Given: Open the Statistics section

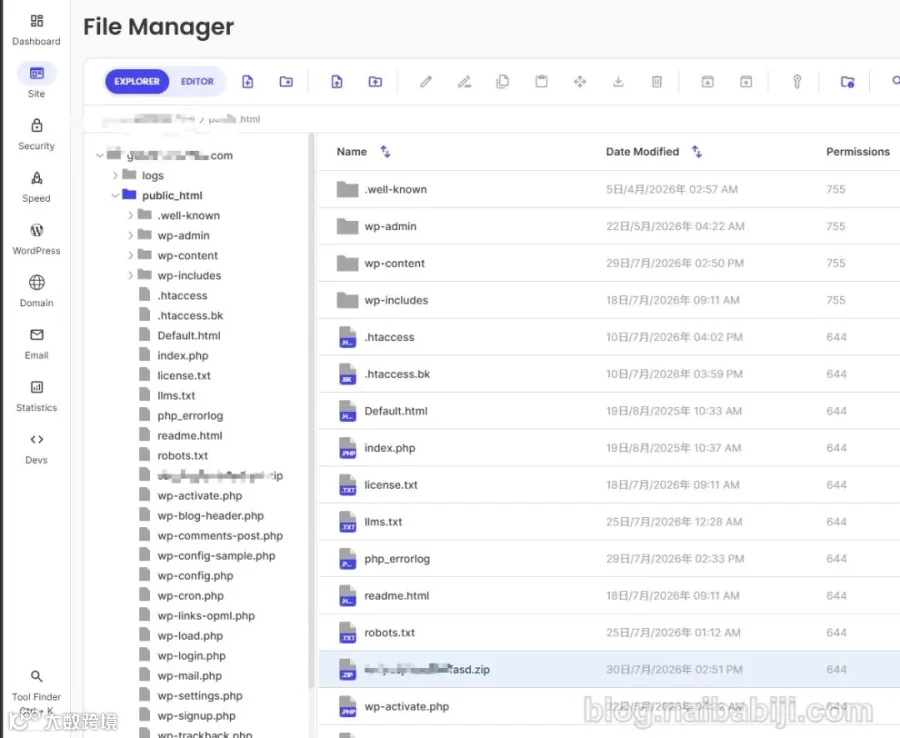Looking at the screenshot, I should coord(36,396).
